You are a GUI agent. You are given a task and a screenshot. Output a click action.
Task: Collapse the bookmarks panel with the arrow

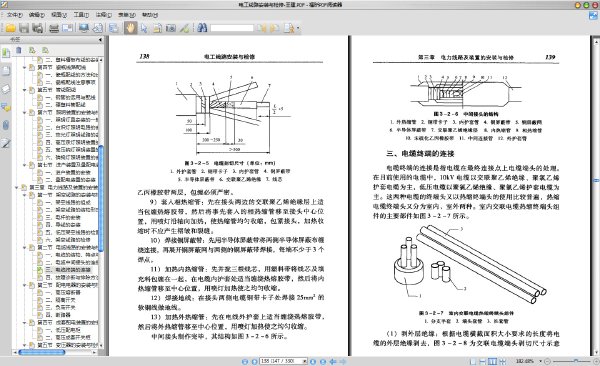click(x=100, y=39)
